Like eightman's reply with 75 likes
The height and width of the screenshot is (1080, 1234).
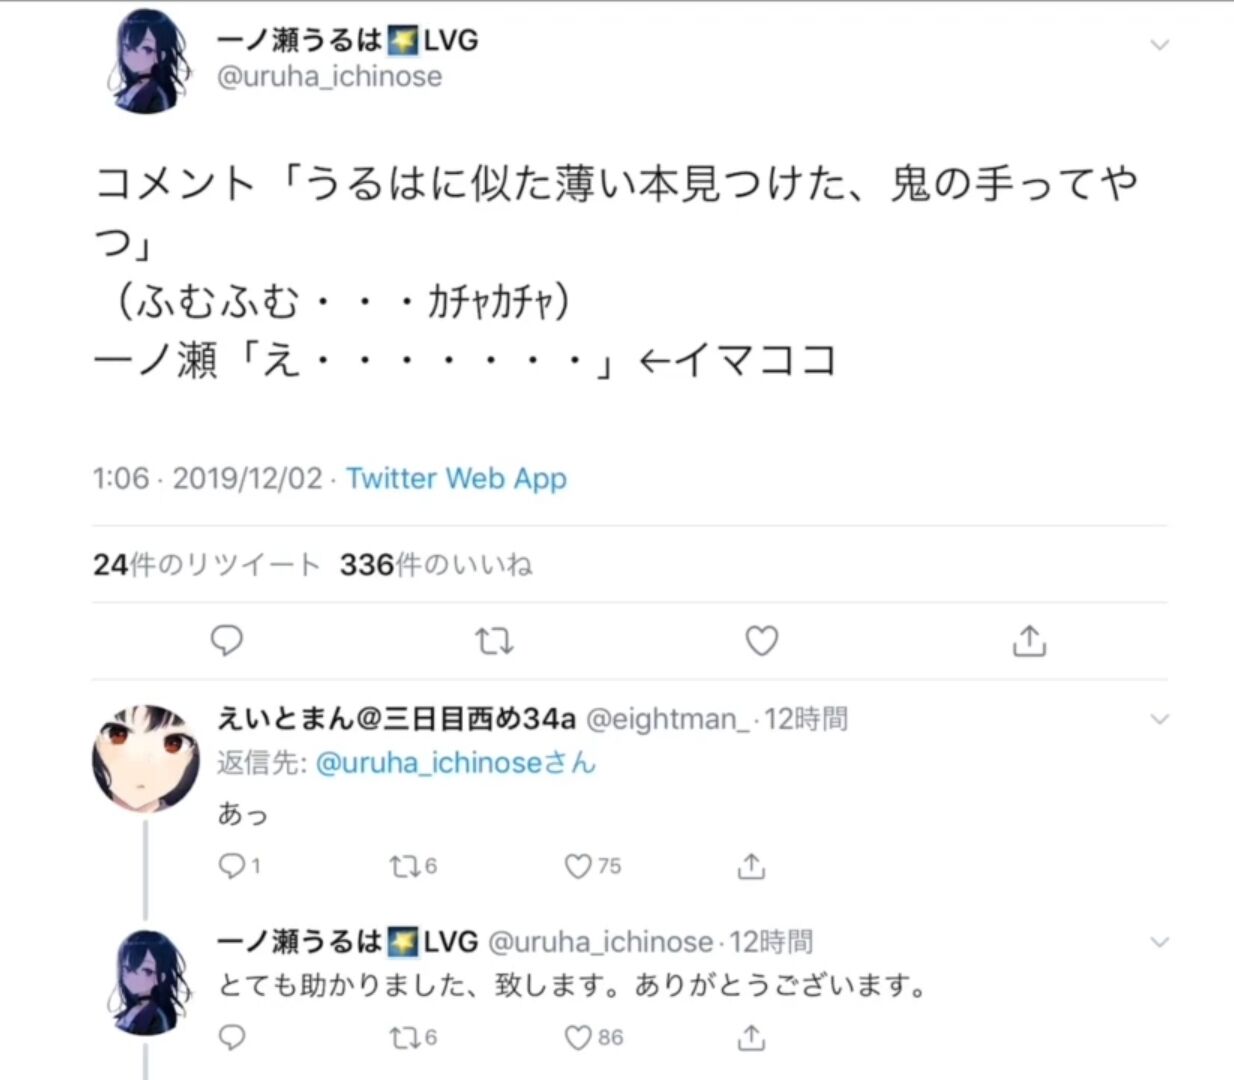point(592,866)
